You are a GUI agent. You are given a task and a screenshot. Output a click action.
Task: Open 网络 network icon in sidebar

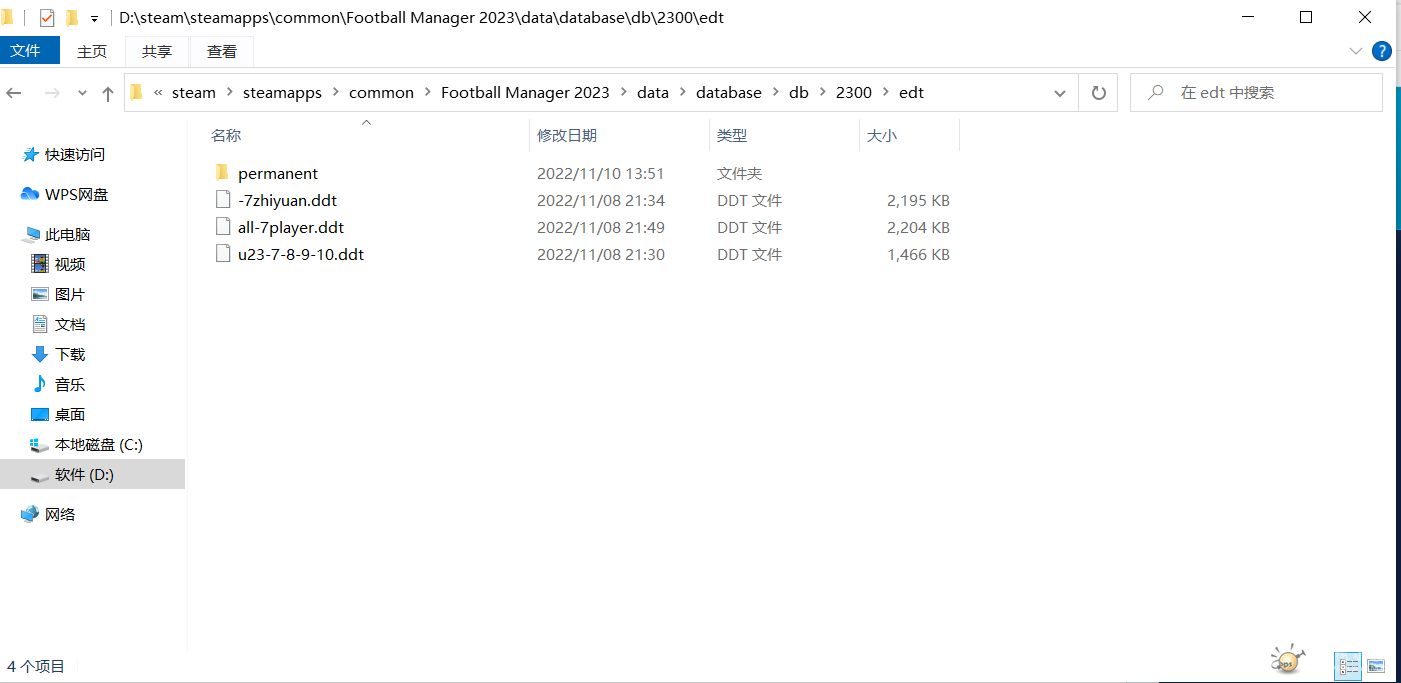tap(30, 514)
